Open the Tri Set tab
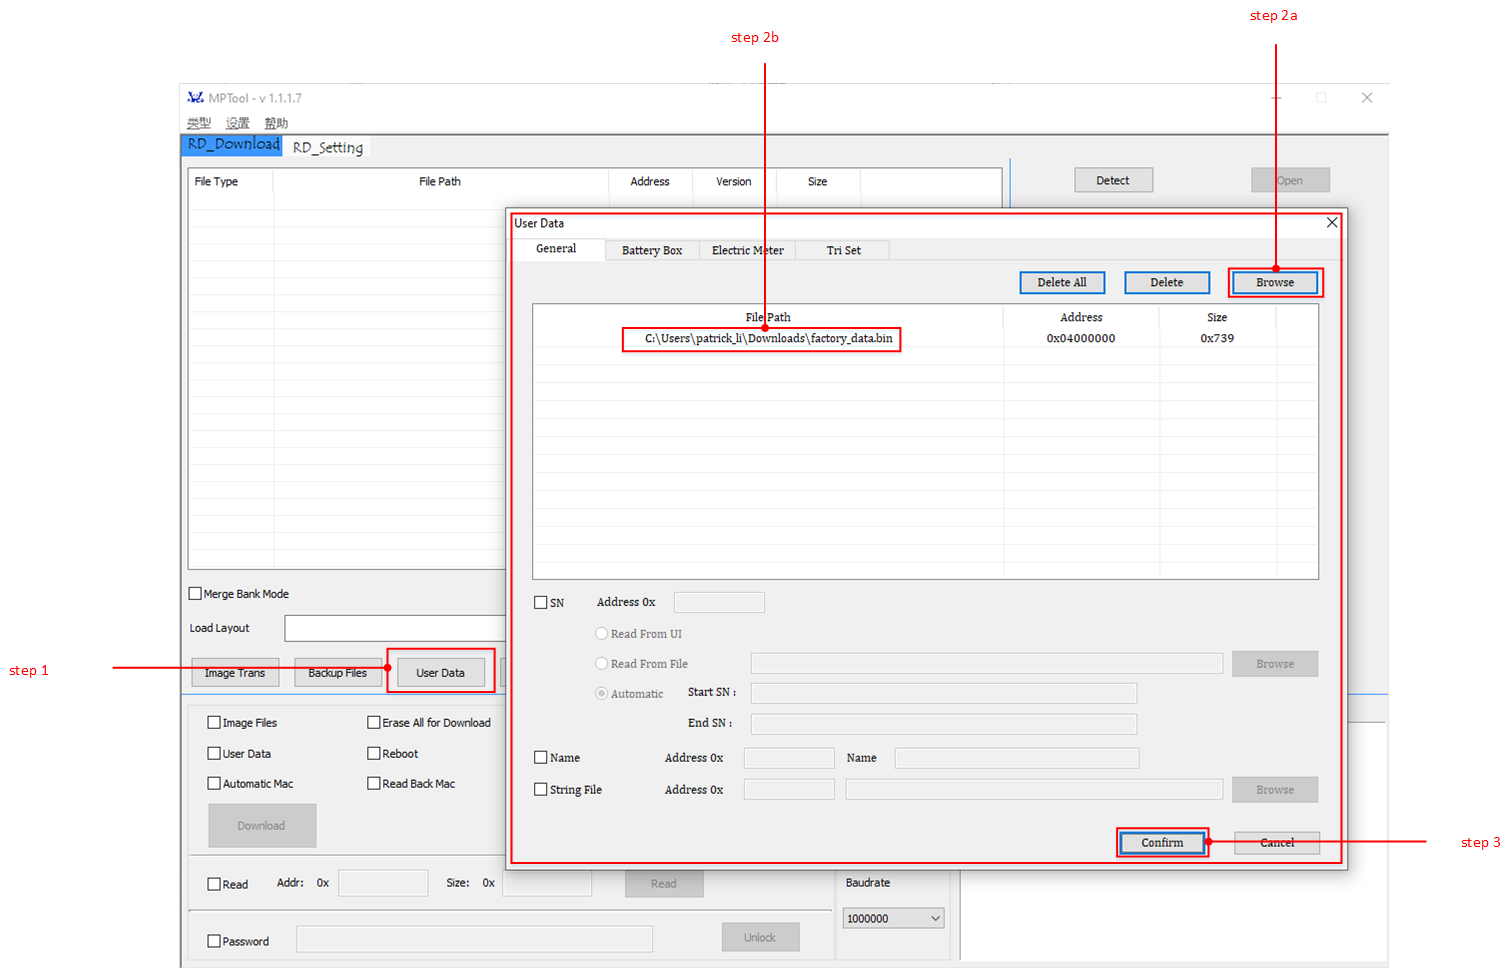 tap(842, 250)
